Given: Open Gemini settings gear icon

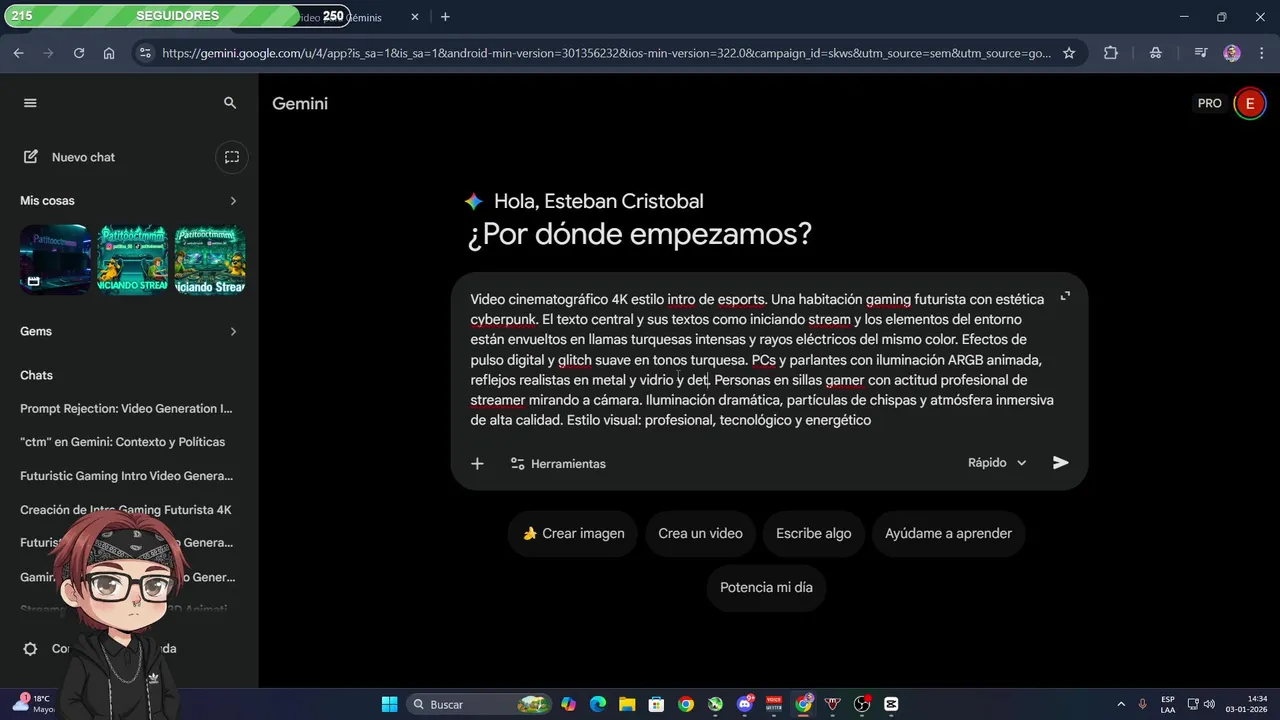Looking at the screenshot, I should coord(31,649).
